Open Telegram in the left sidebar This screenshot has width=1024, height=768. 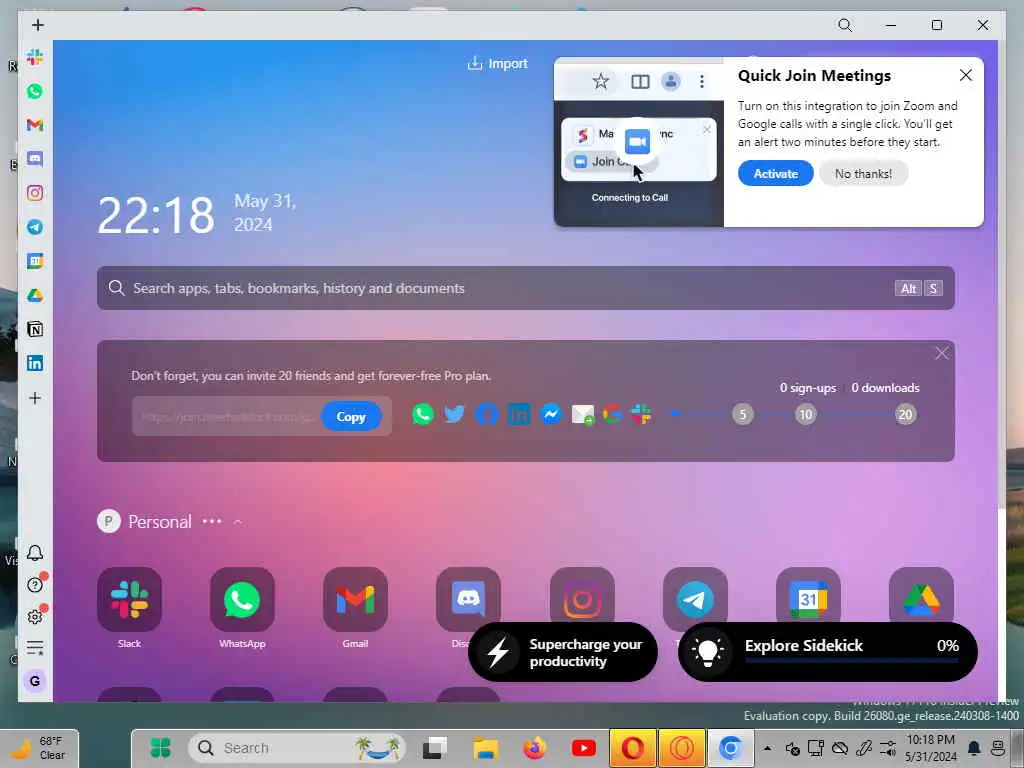coord(35,227)
